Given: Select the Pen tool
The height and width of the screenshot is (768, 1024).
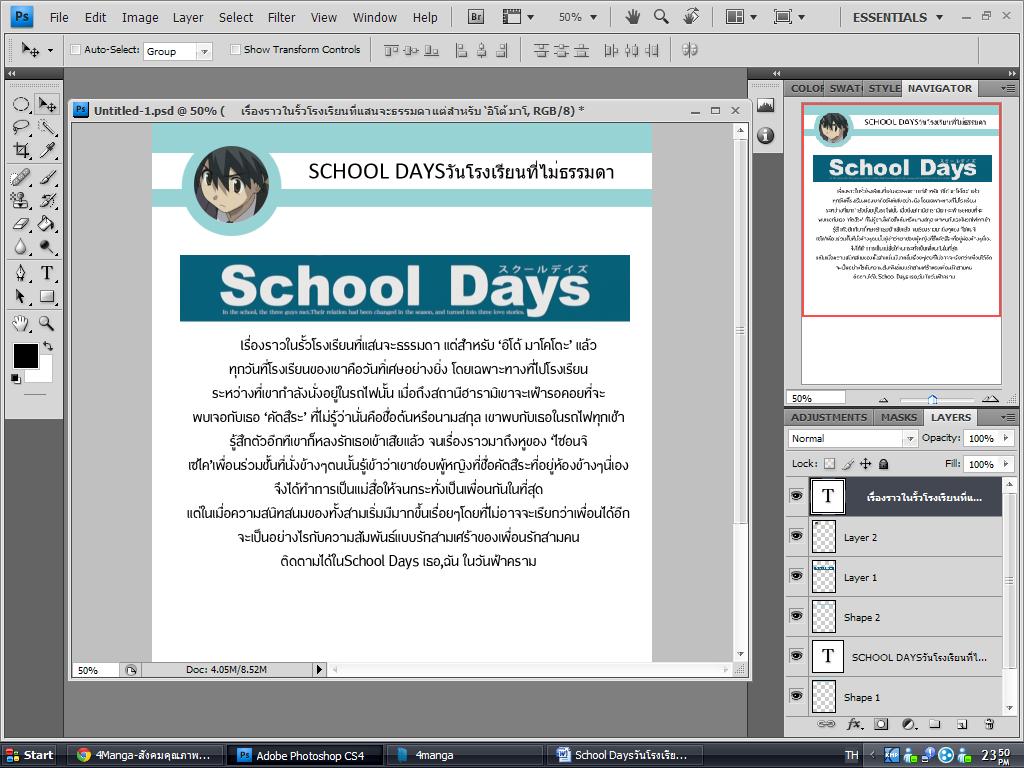Looking at the screenshot, I should [21, 274].
